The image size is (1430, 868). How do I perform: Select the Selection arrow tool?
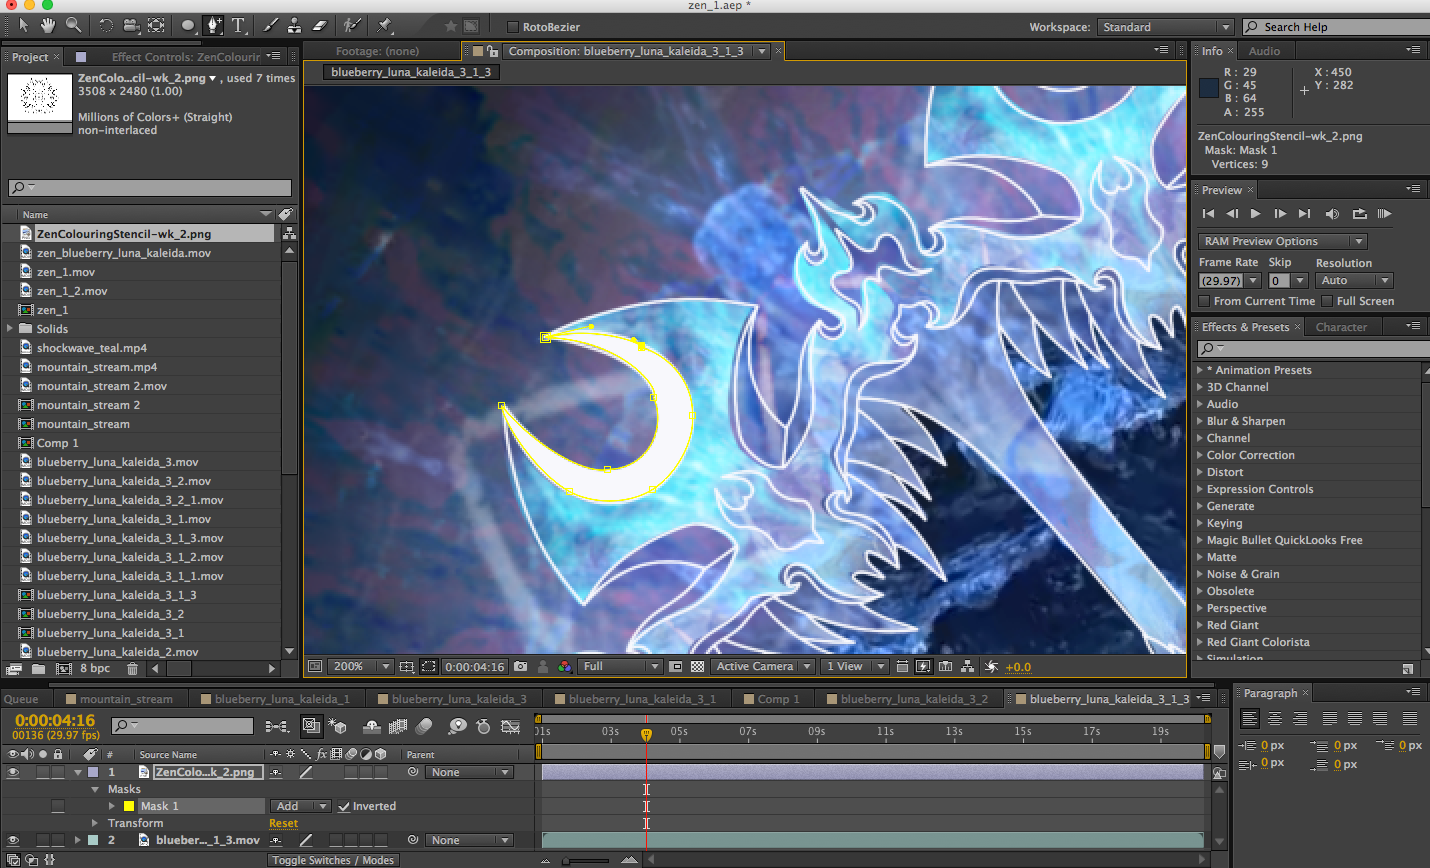pos(23,25)
